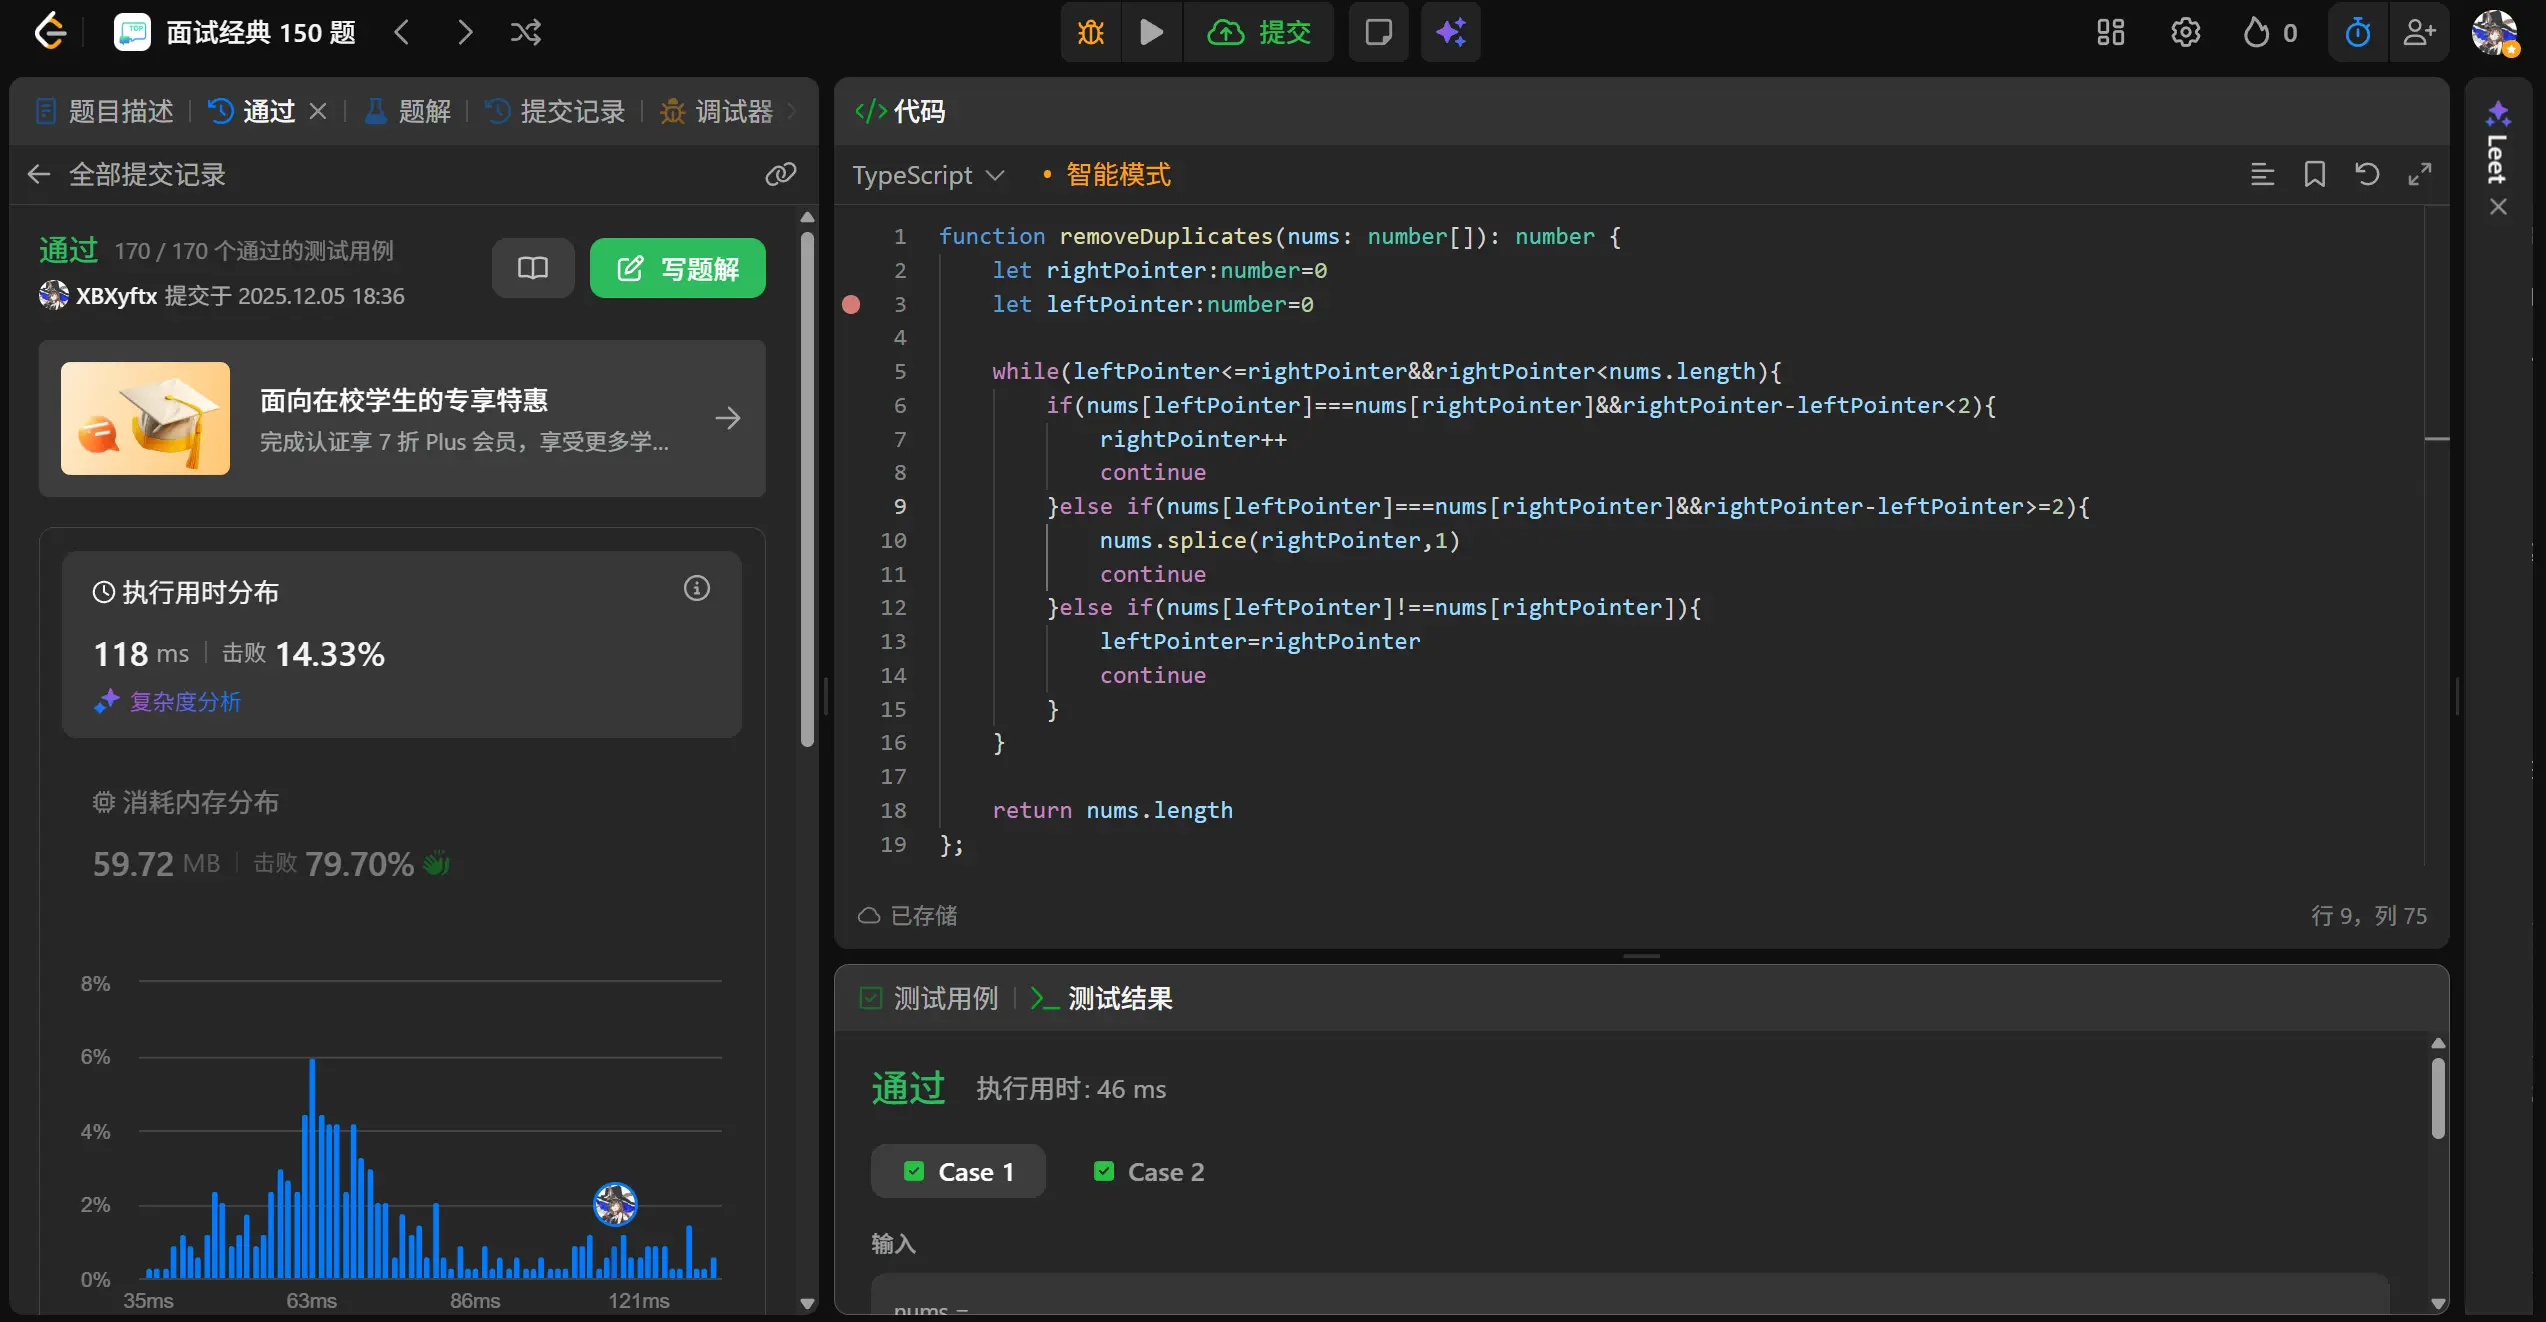Open the 提交记录 tab
Image resolution: width=2546 pixels, height=1322 pixels.
pos(556,111)
